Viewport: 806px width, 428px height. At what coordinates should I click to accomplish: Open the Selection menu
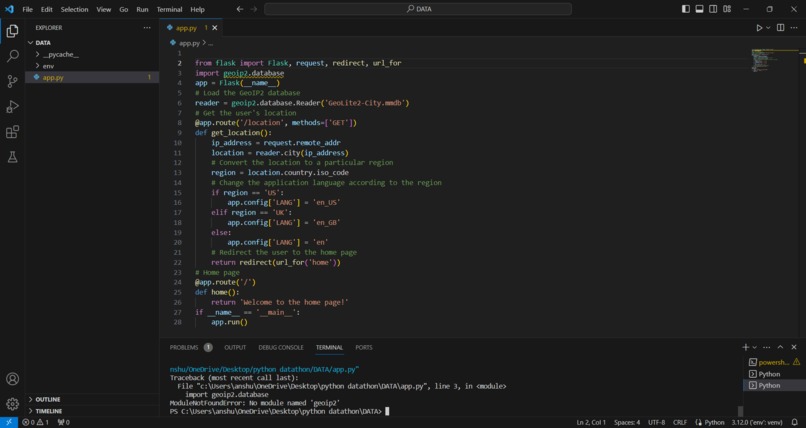click(75, 9)
